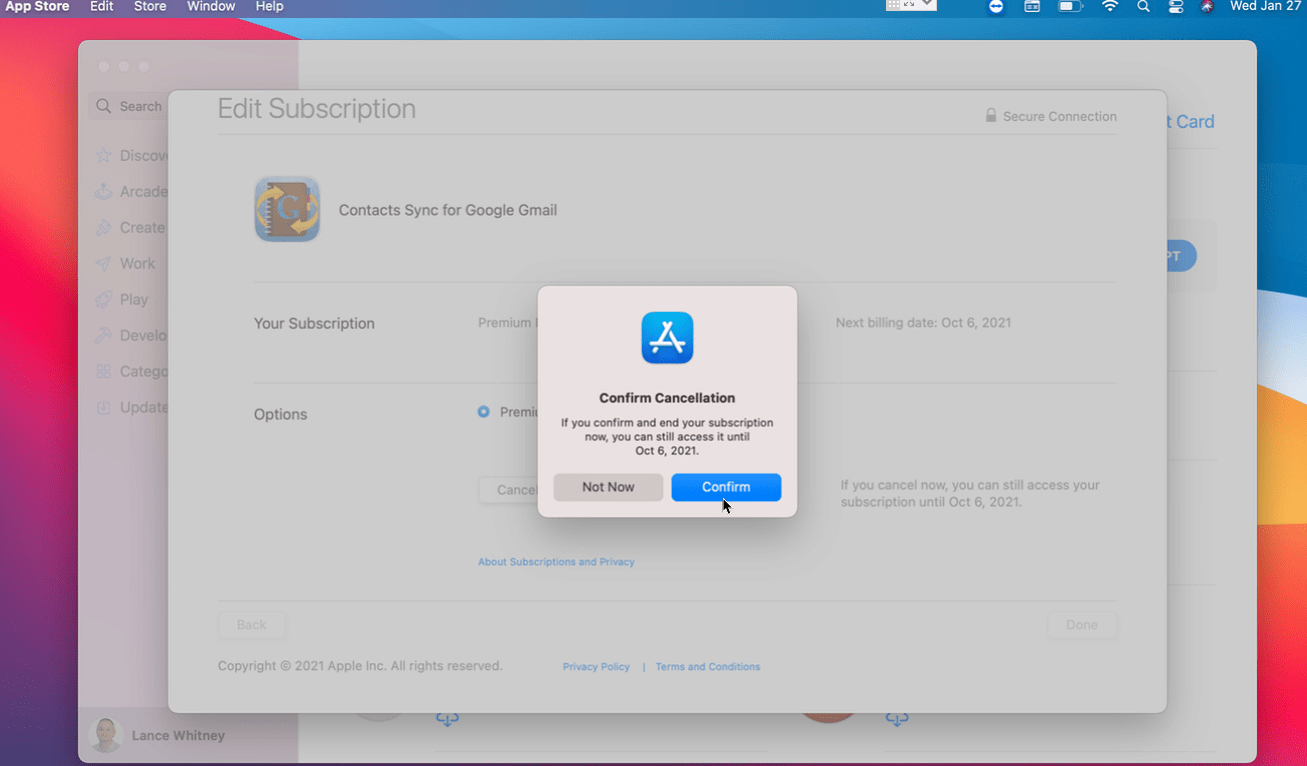Screen dimensions: 1307x766
Task: Click the Back button
Action: (251, 625)
